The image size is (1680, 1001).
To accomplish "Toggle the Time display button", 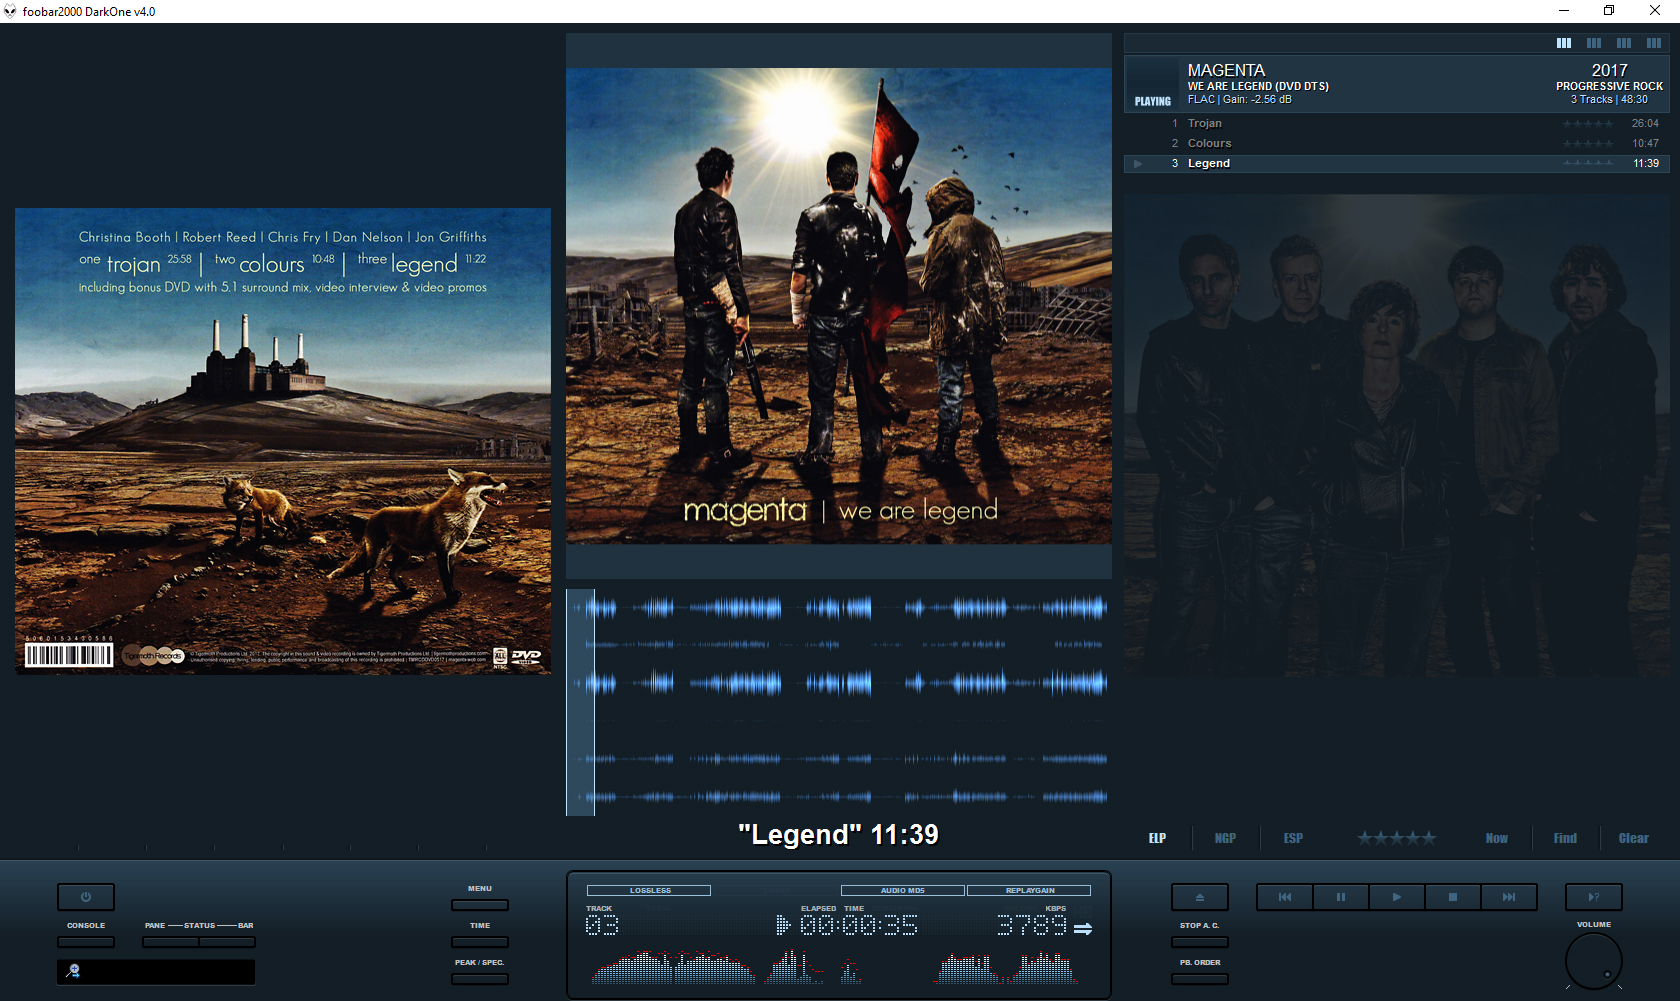I will click(480, 942).
